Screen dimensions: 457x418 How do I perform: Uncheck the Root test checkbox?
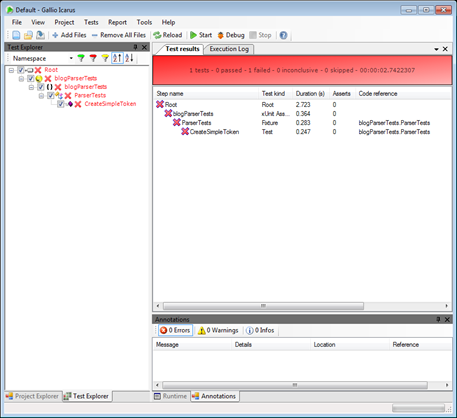point(21,70)
